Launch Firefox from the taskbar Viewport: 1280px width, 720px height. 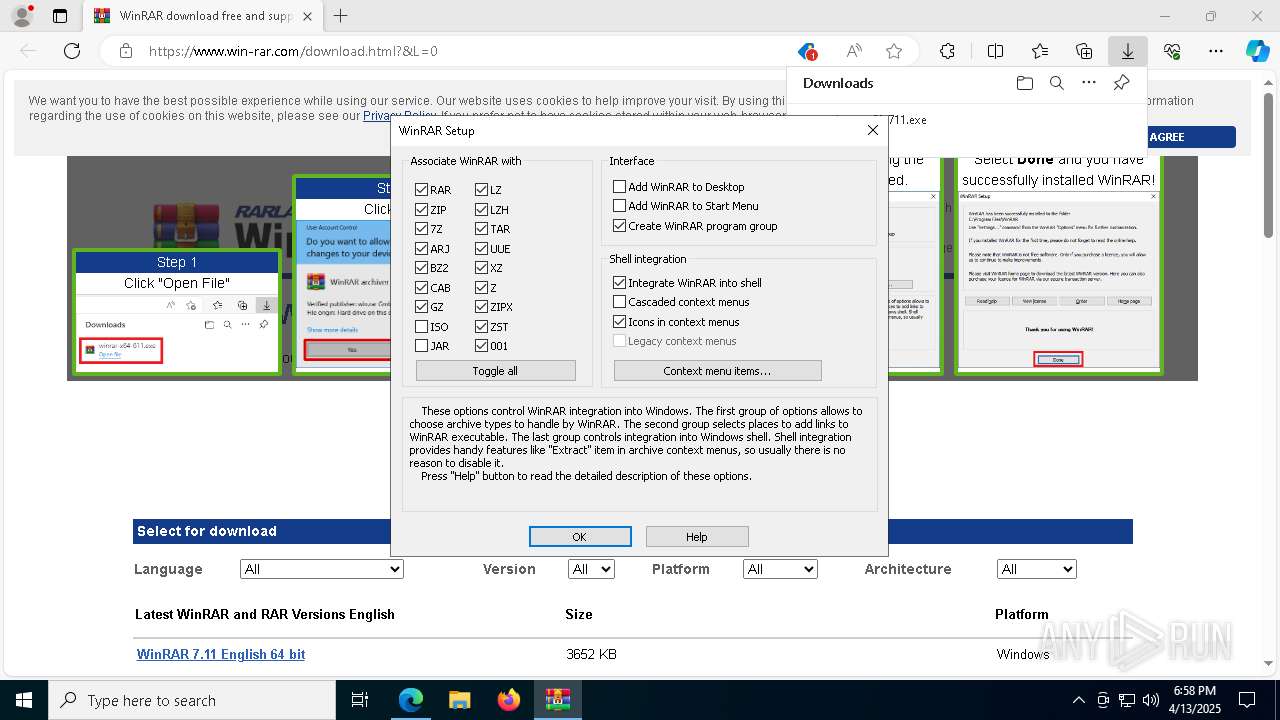point(508,700)
